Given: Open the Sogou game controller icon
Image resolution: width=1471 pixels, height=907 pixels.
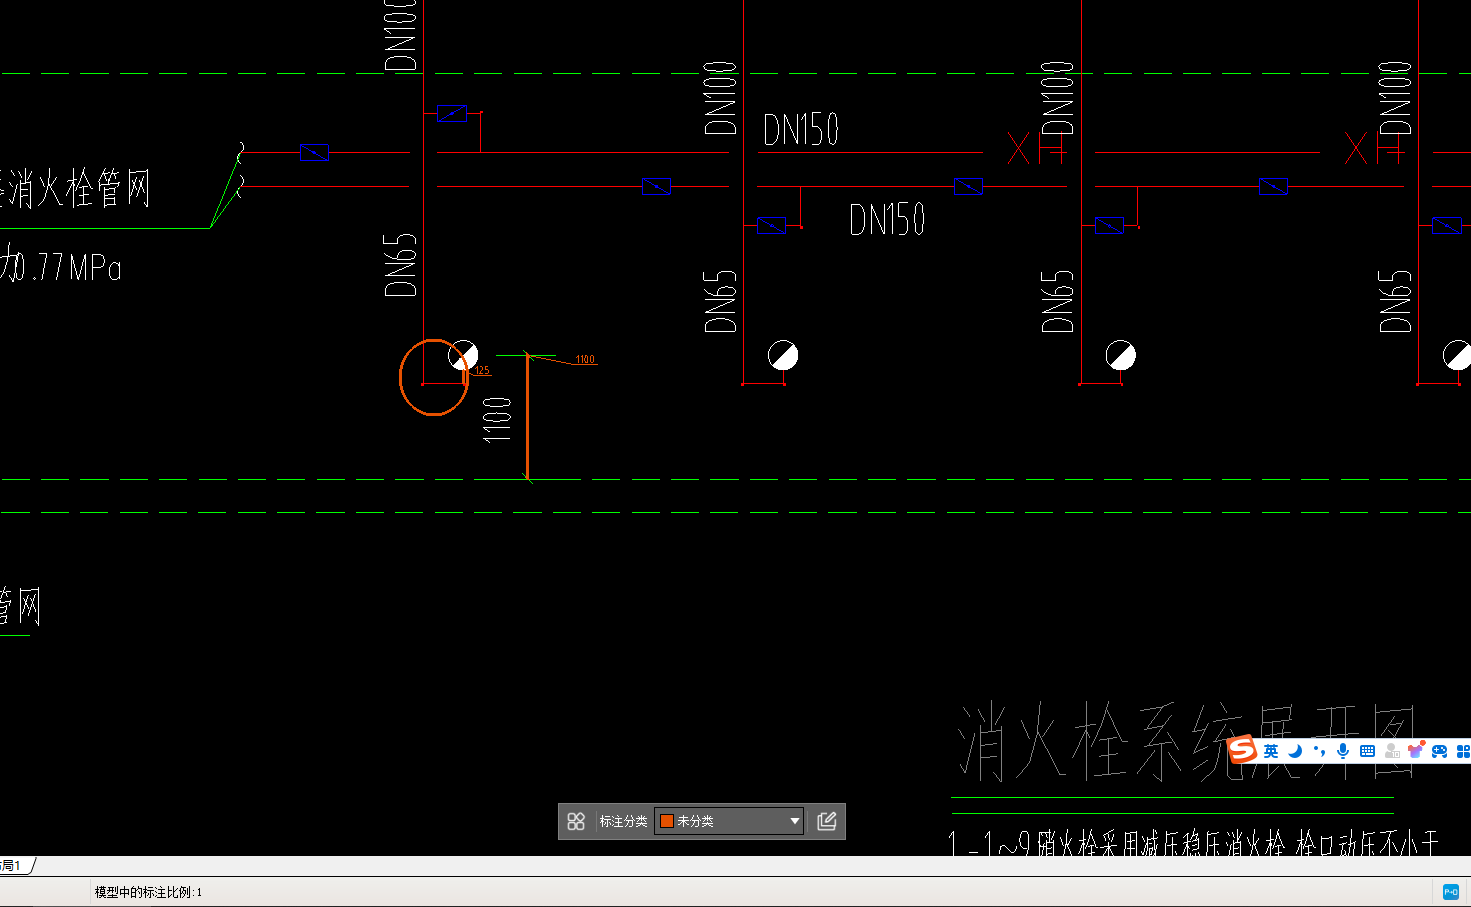Looking at the screenshot, I should [1440, 751].
